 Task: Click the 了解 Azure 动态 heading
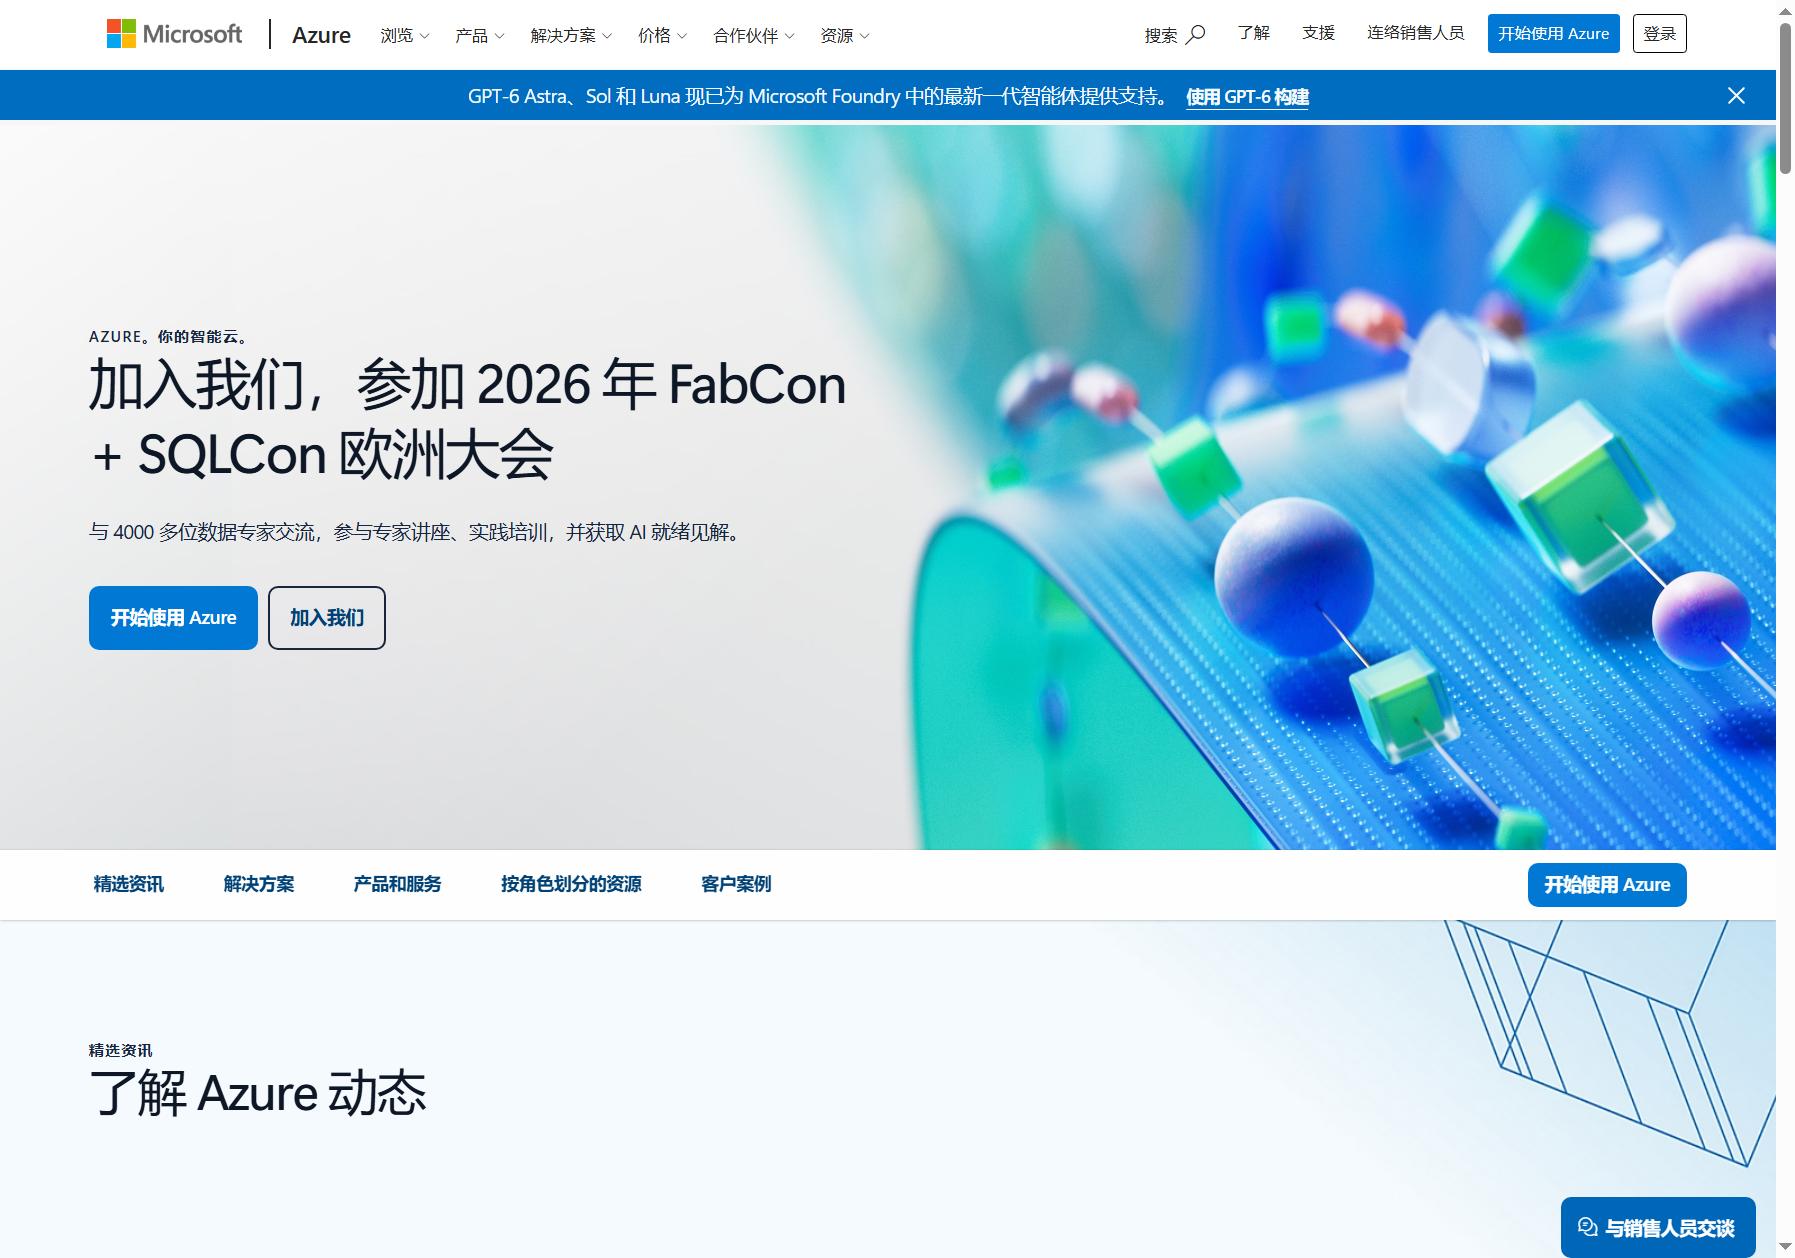coord(258,1093)
